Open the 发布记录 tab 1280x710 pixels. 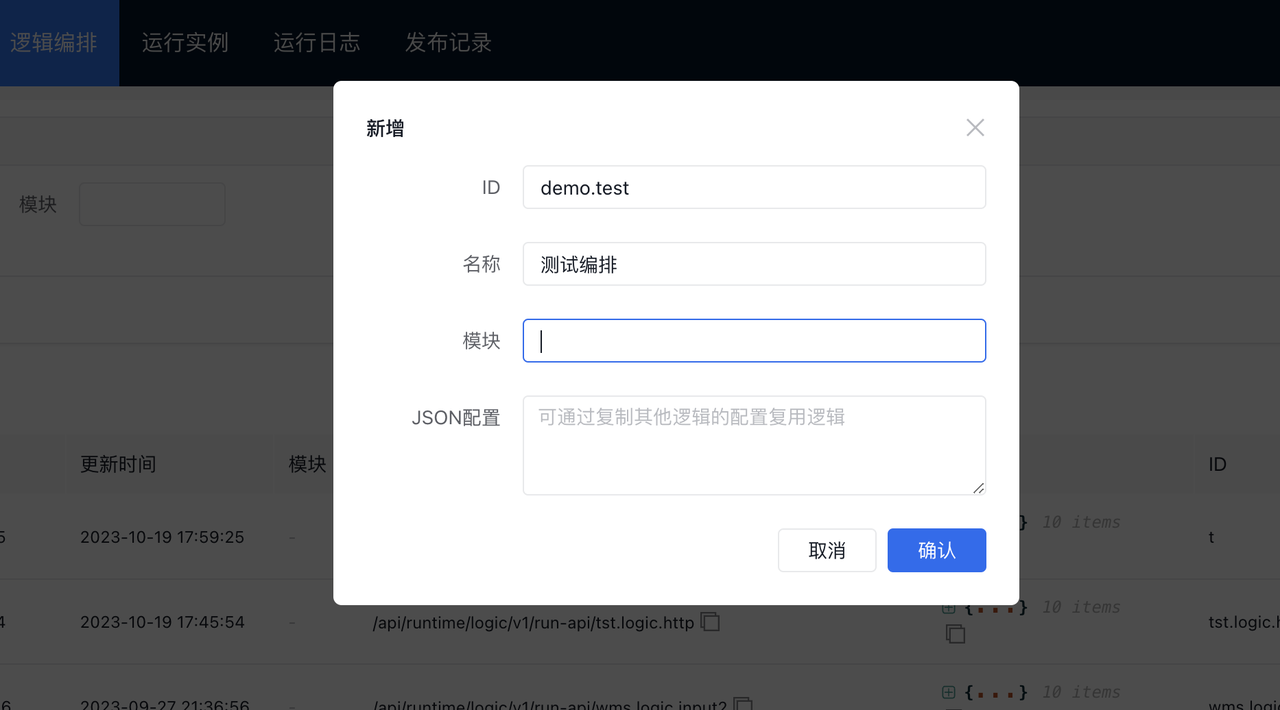point(448,43)
